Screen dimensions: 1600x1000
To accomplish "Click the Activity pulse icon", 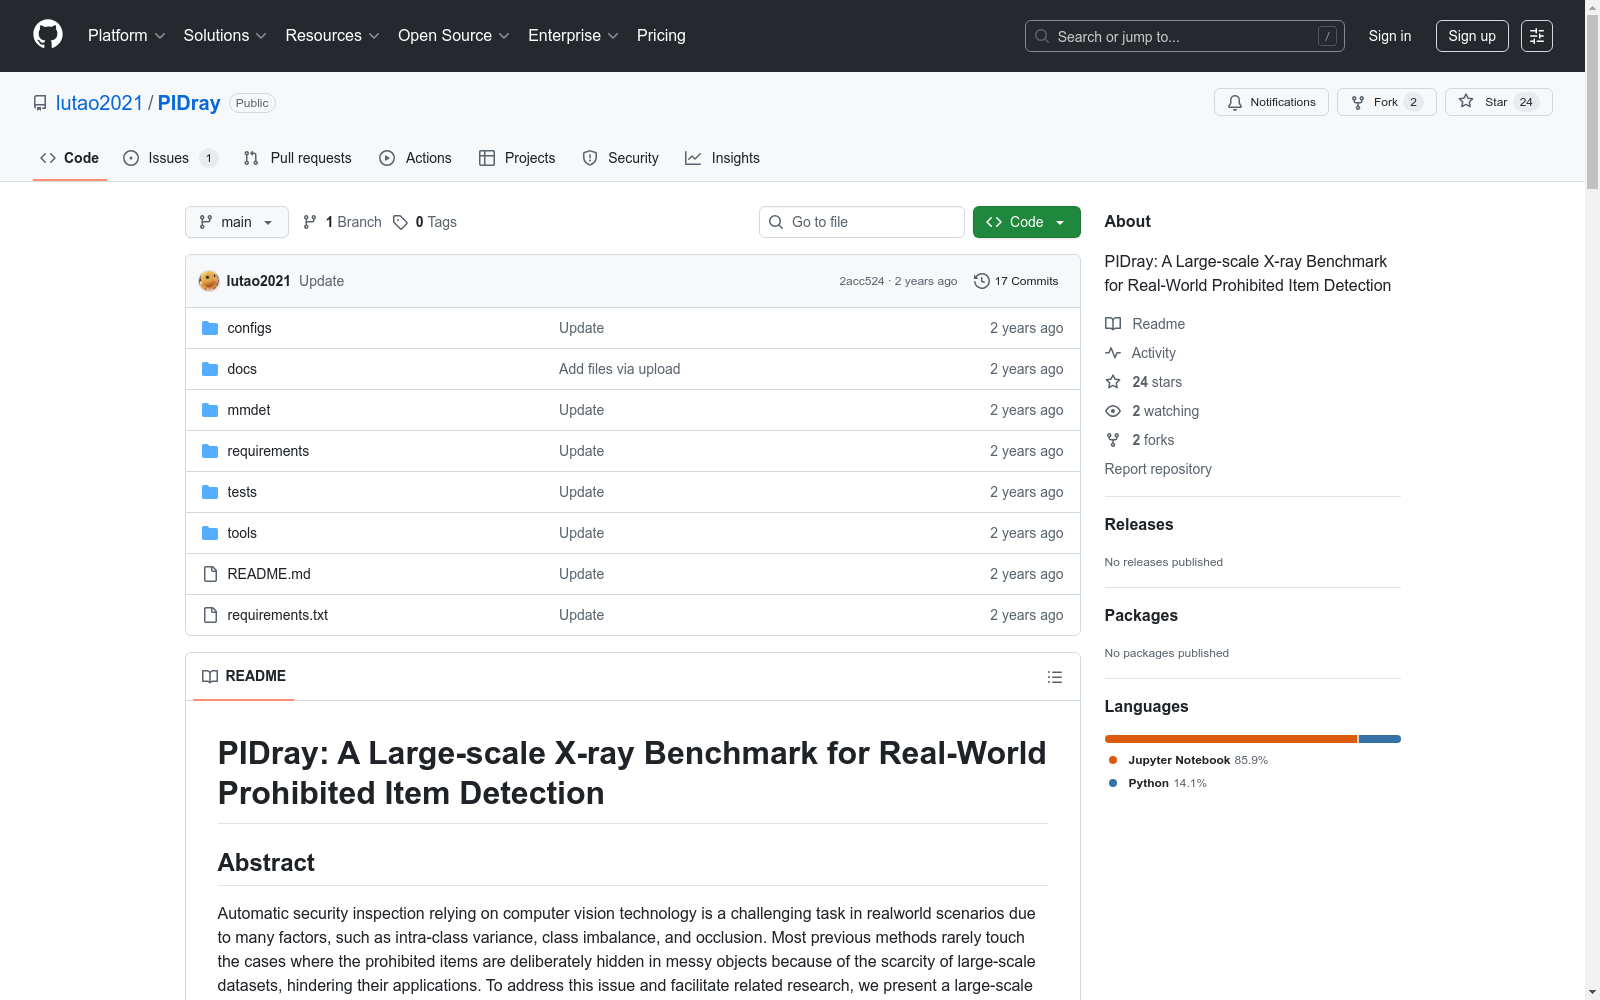I will 1113,353.
